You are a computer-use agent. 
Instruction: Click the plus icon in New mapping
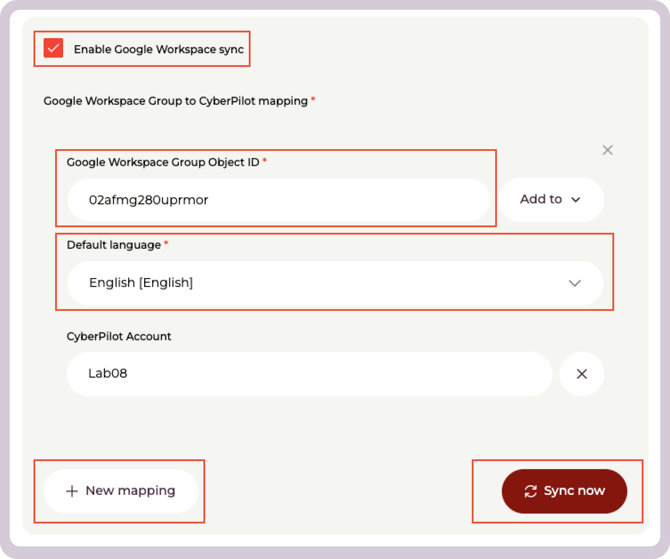(x=72, y=491)
